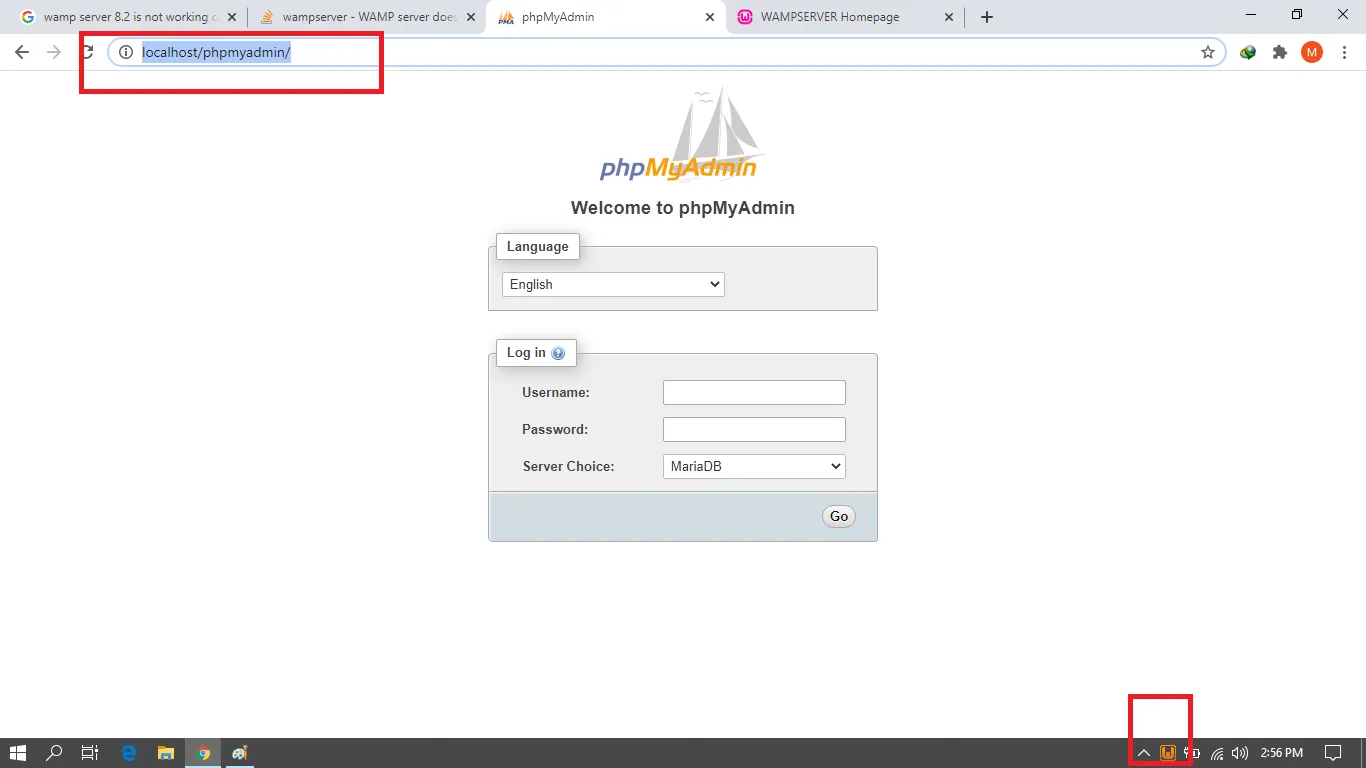Go forward in browser history

click(x=54, y=52)
